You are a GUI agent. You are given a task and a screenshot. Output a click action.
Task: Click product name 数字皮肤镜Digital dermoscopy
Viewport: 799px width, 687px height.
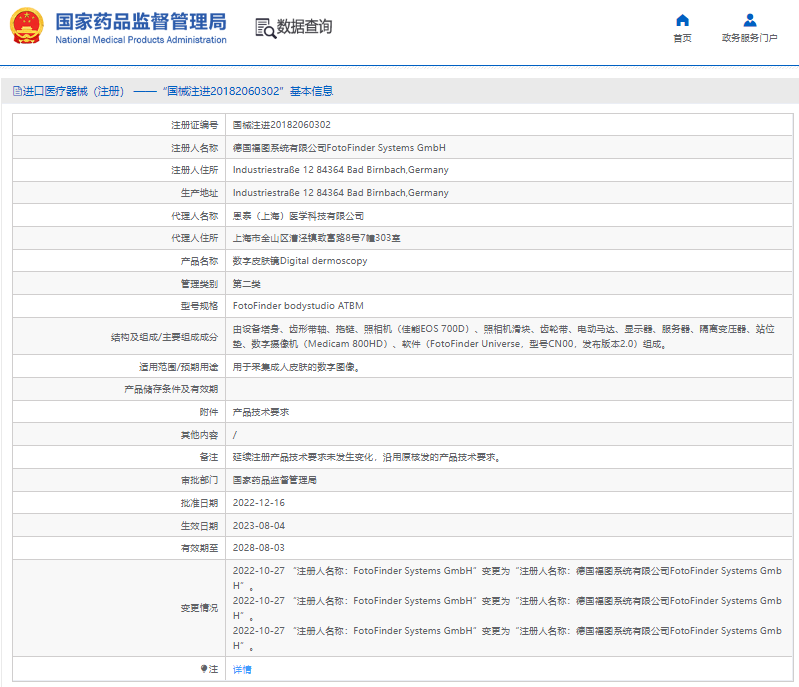coord(300,261)
